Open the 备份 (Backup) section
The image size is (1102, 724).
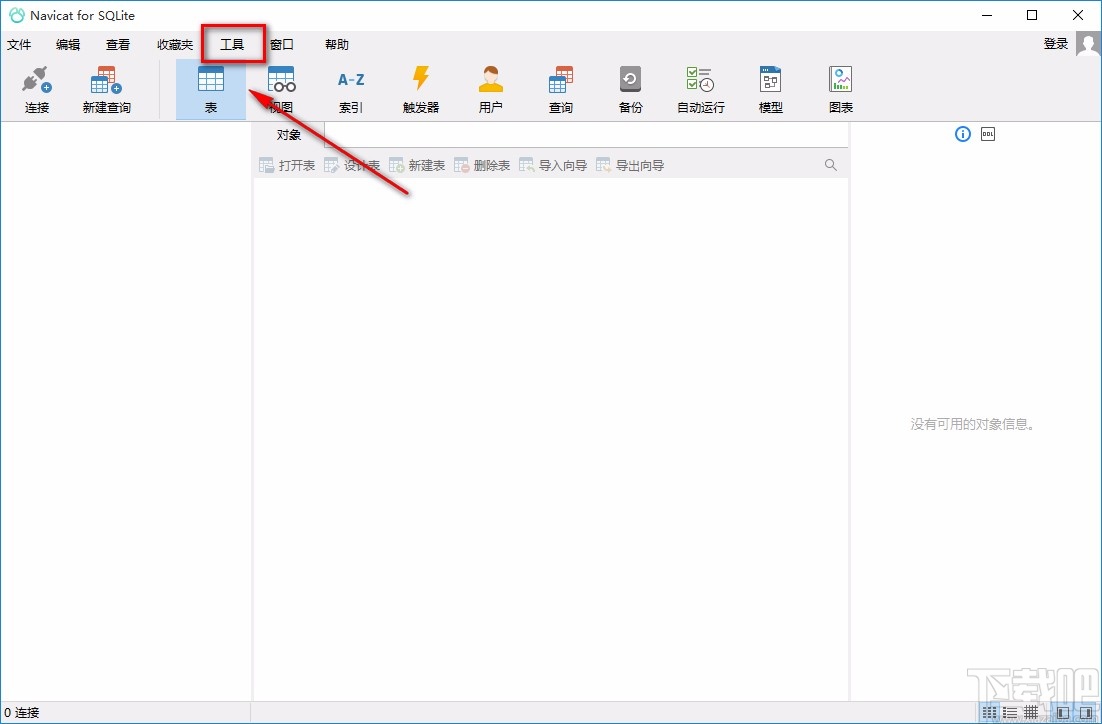coord(630,90)
